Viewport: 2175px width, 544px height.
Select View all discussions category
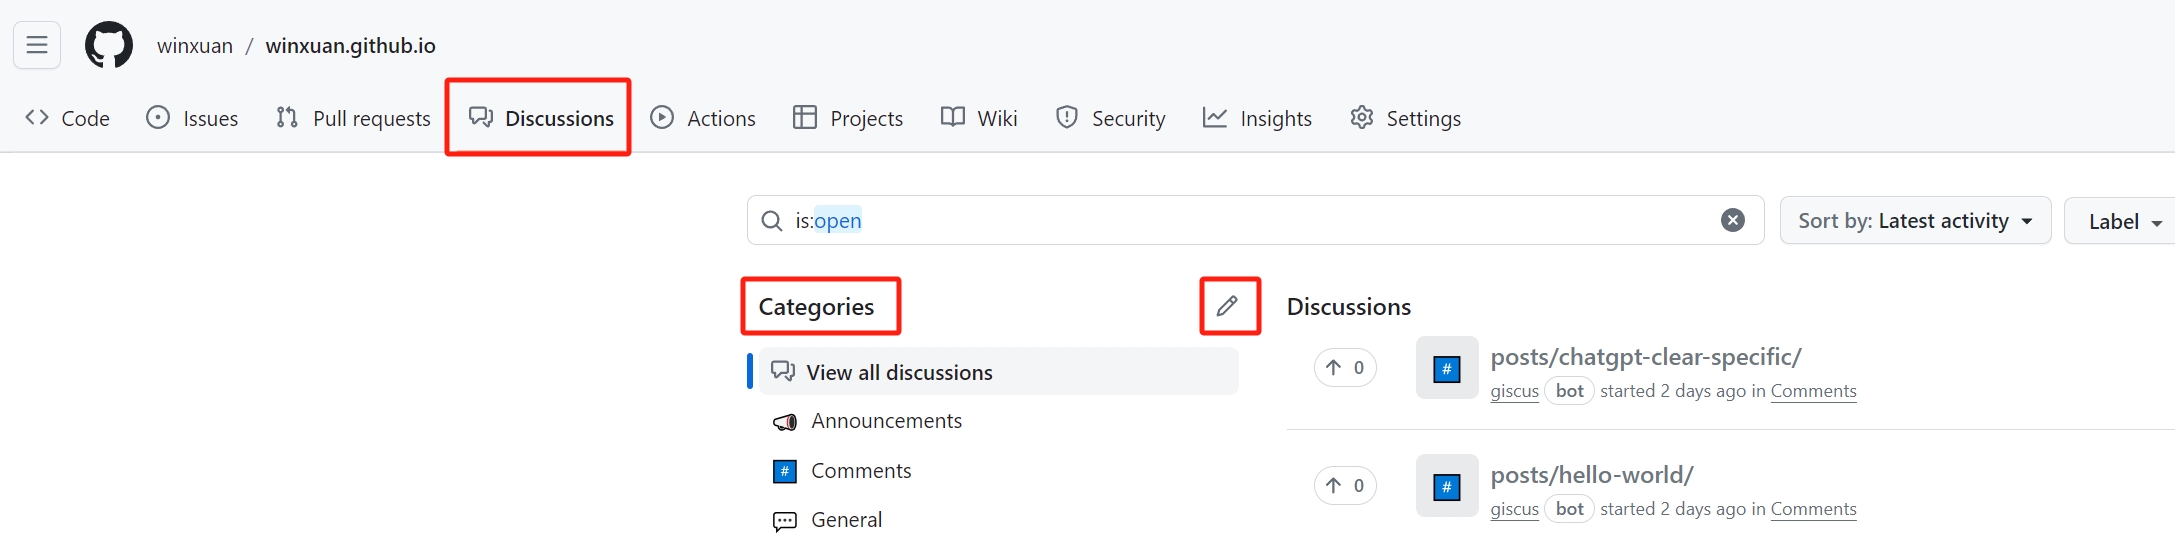[899, 372]
